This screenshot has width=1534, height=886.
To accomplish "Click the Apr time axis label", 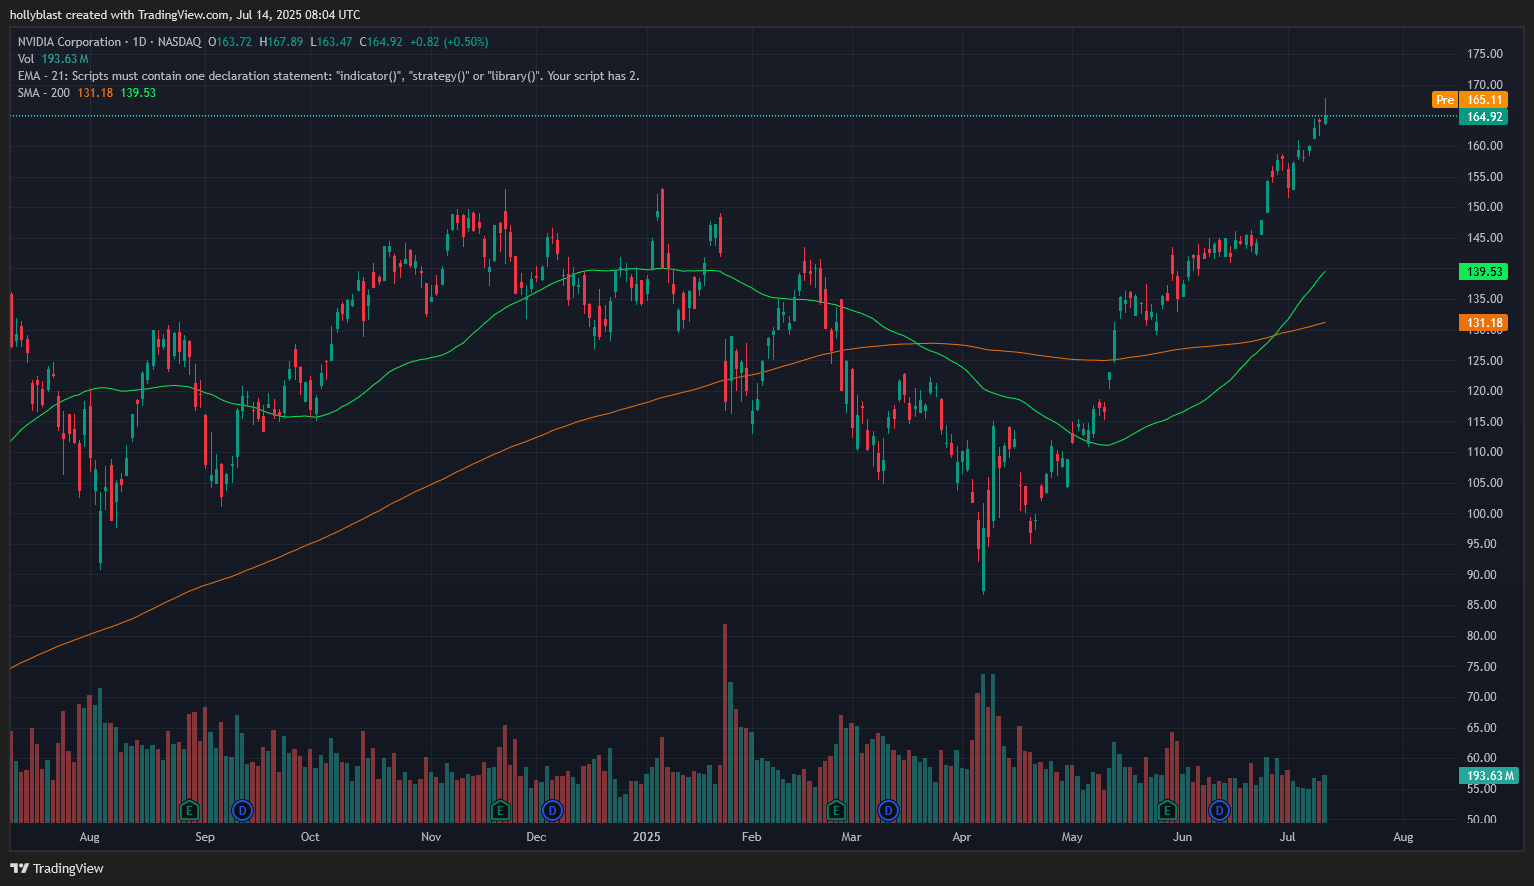I will tap(962, 837).
